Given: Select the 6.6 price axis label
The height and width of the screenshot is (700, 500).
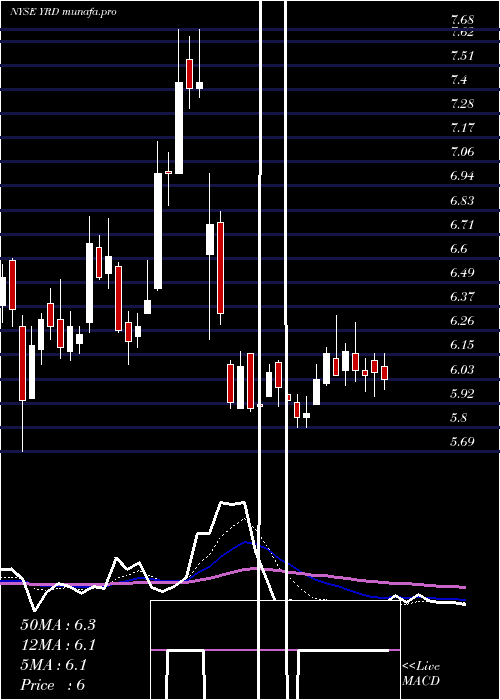Looking at the screenshot, I should point(459,249).
